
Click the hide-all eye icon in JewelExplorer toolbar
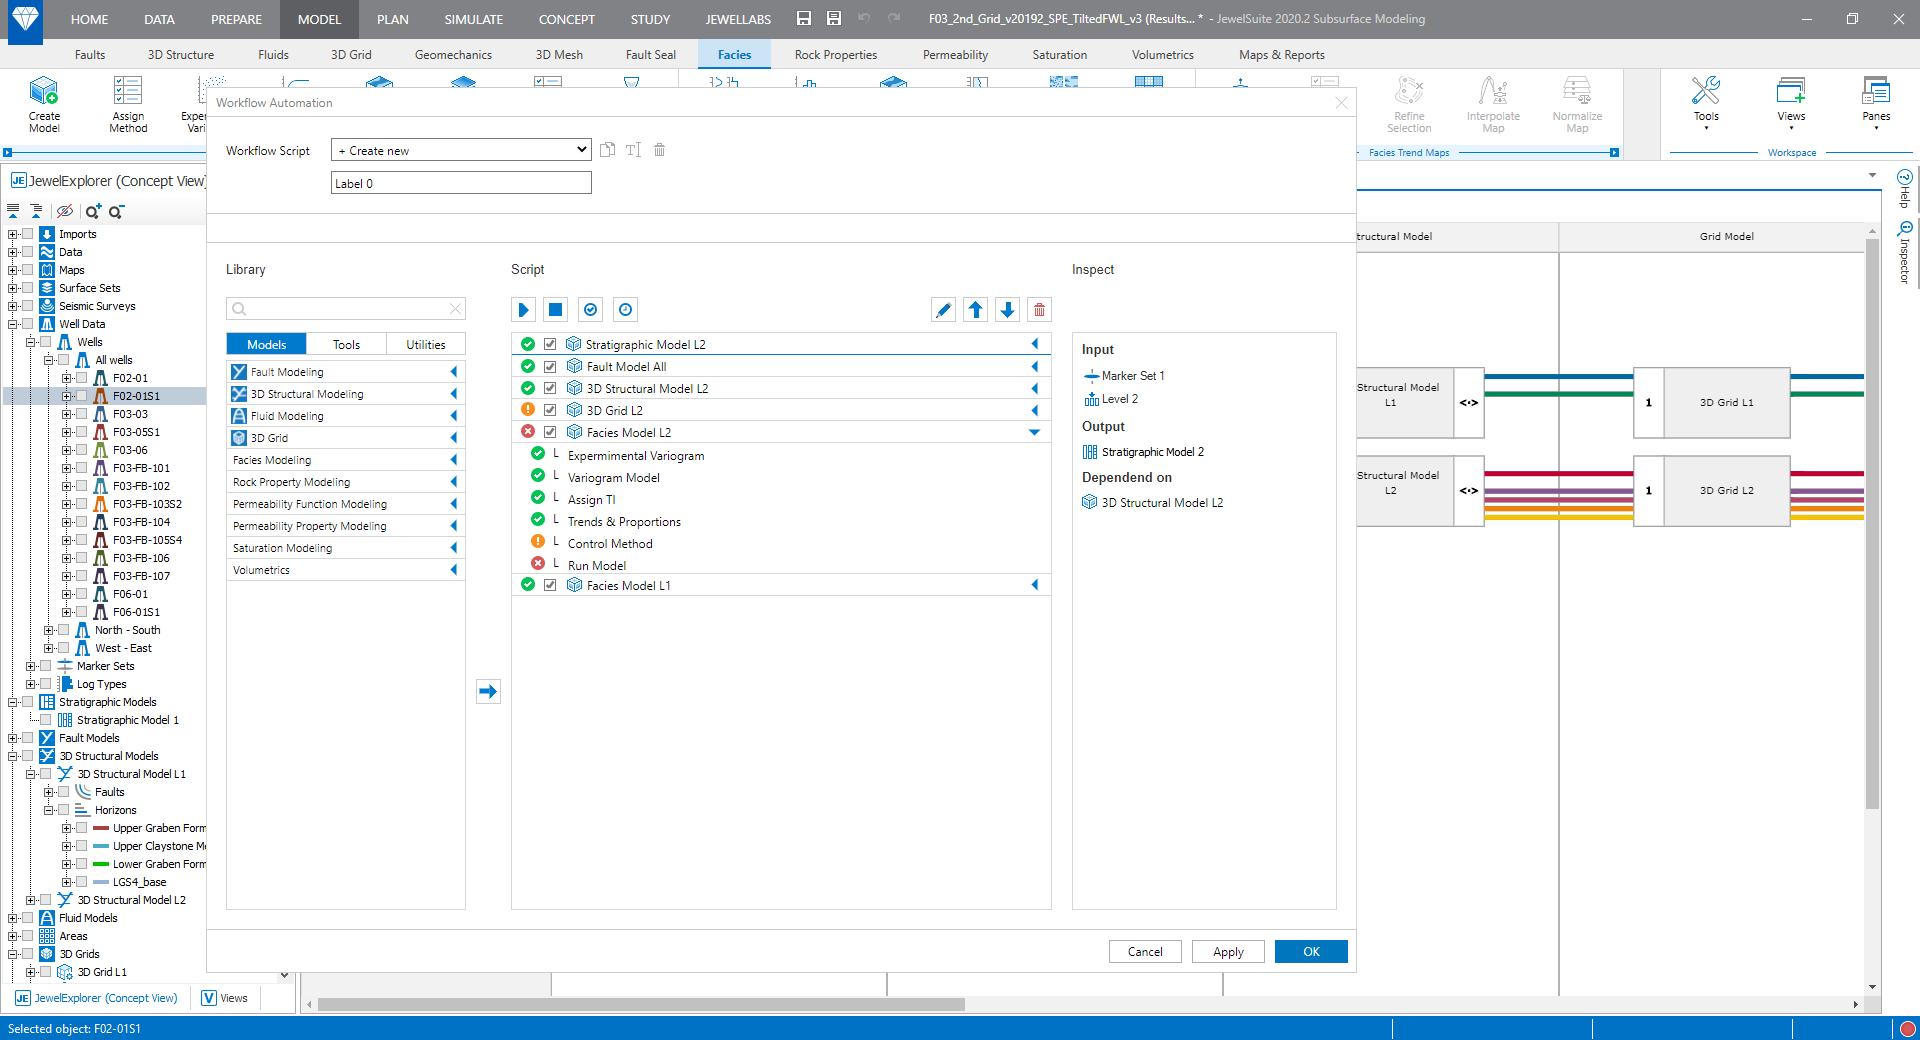pyautogui.click(x=65, y=211)
